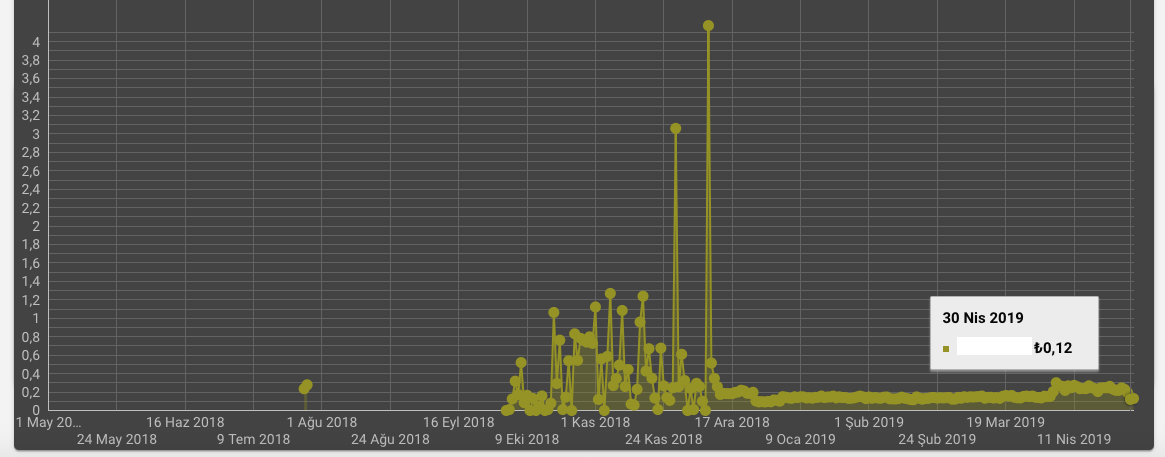Click the '17 Ara 2018' axis label
This screenshot has height=457, width=1165.
tap(732, 423)
